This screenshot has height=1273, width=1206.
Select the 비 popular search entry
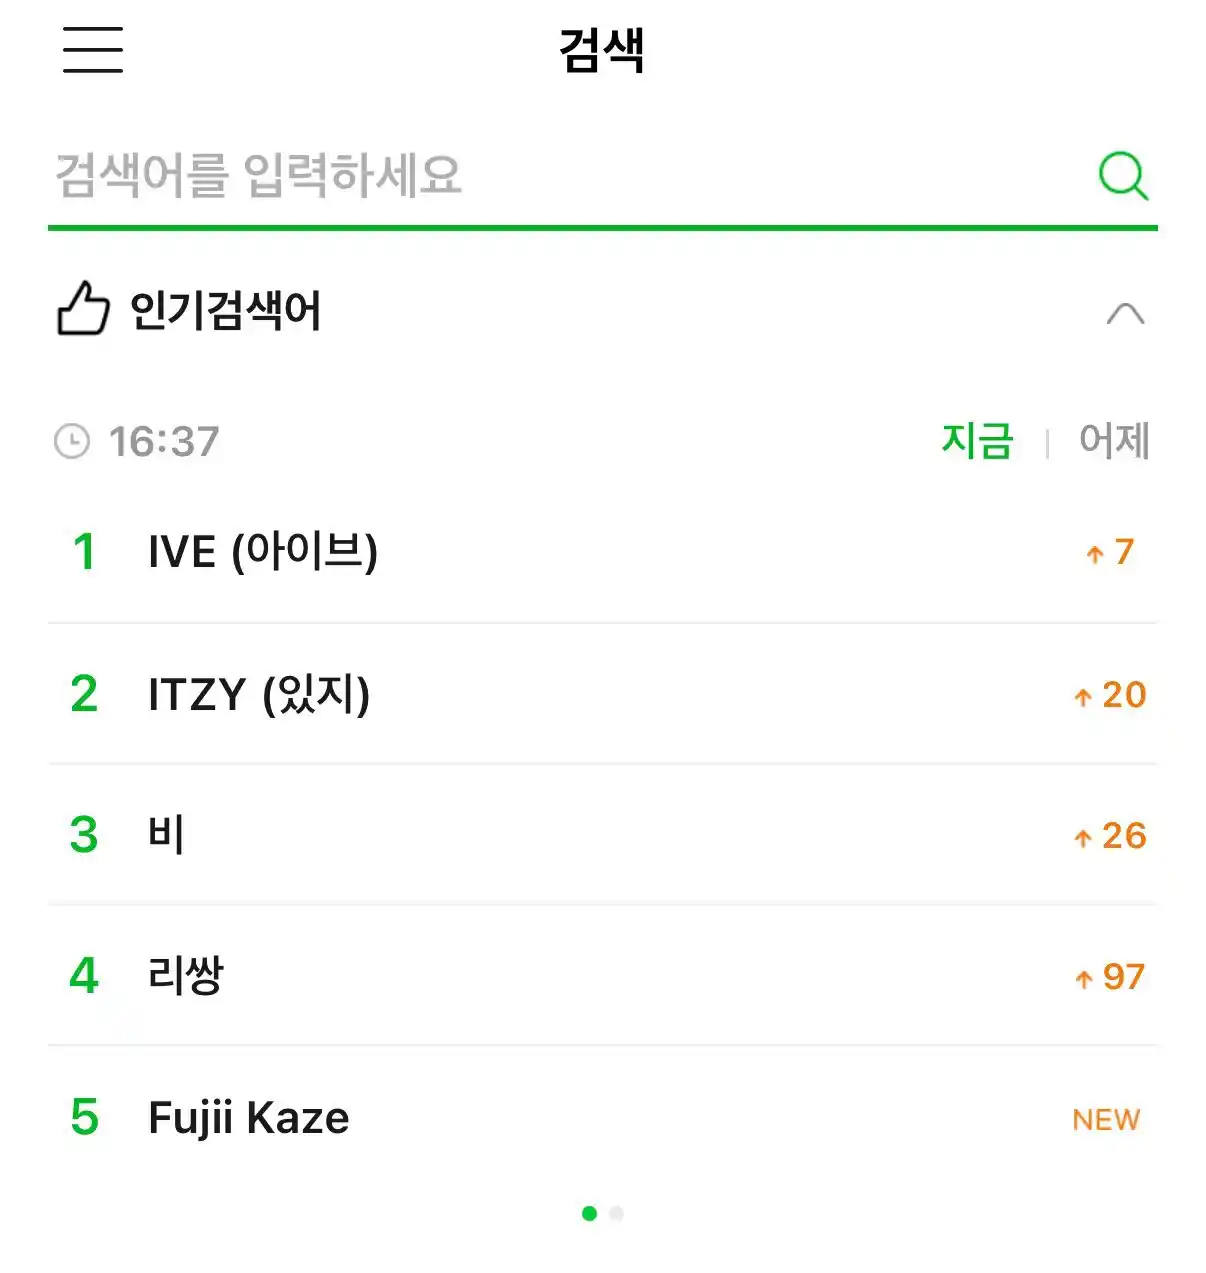[x=603, y=835]
